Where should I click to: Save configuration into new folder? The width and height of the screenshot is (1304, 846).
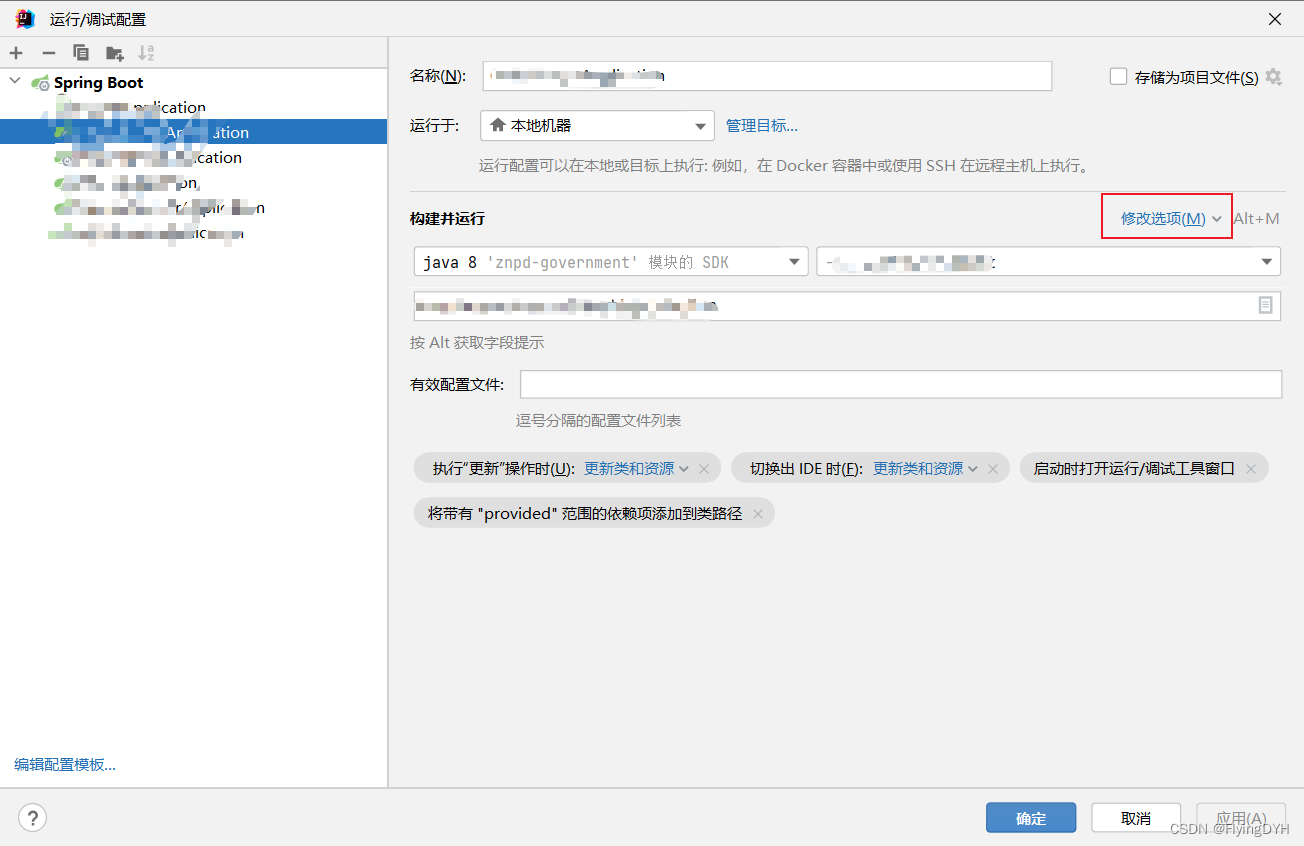(x=114, y=53)
